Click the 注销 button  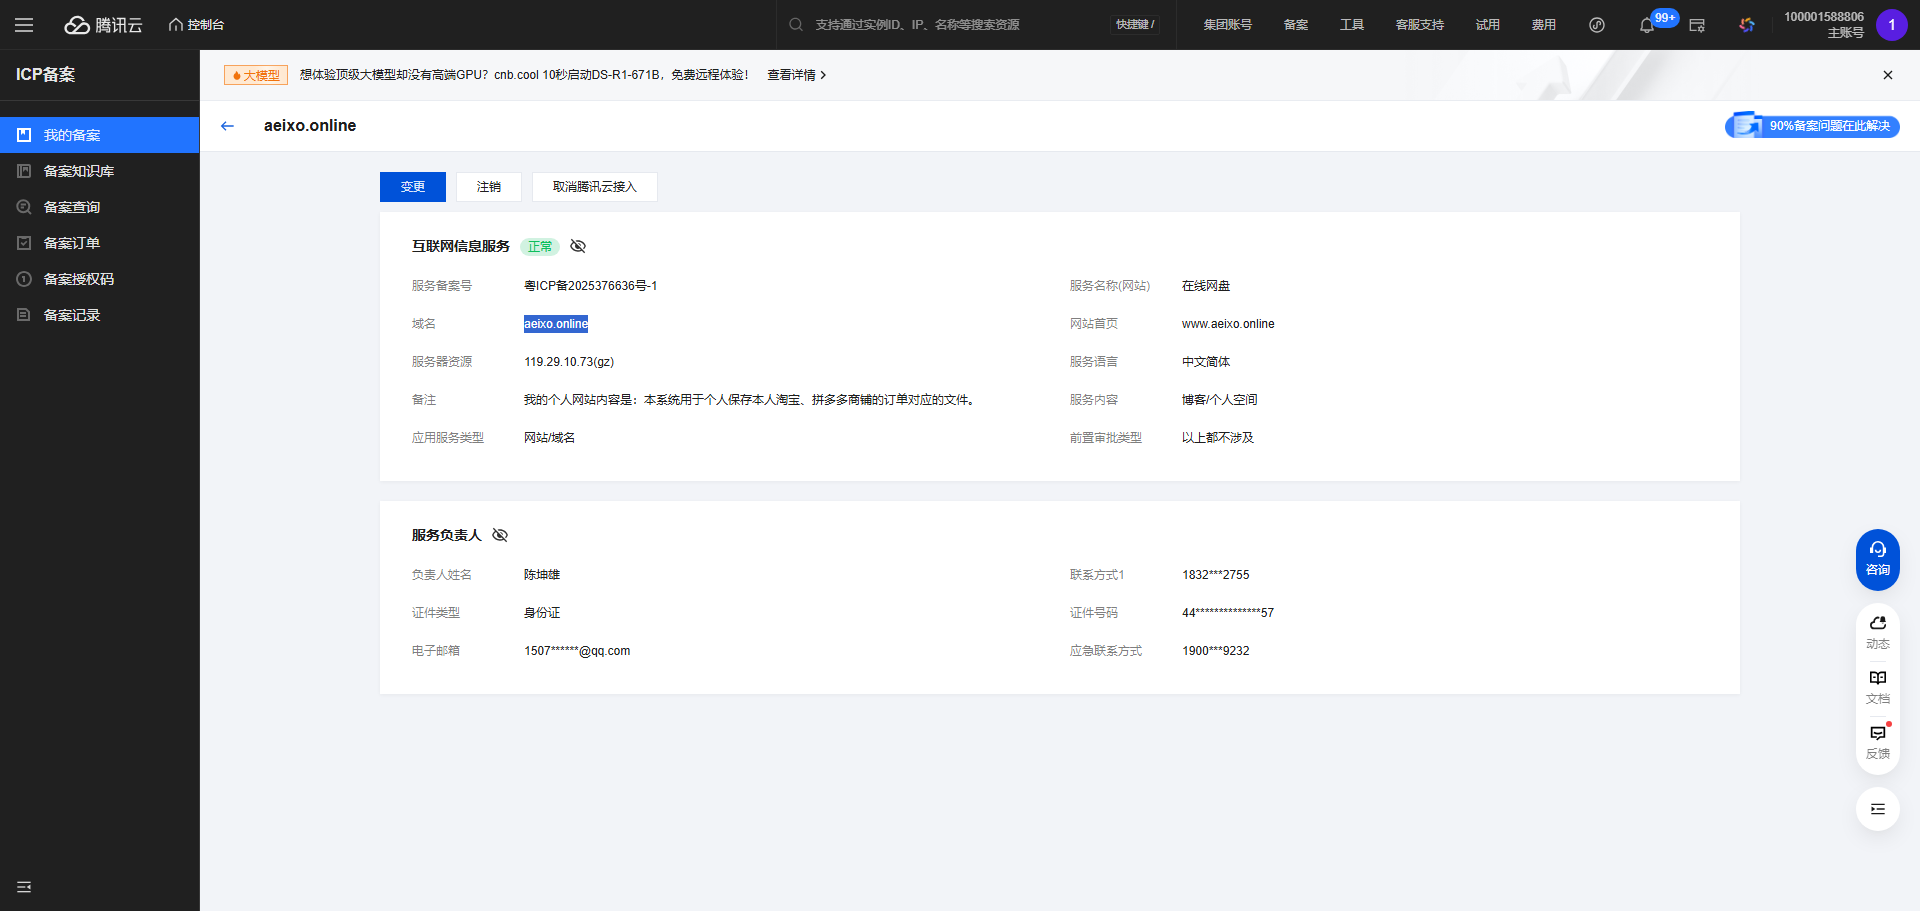click(x=489, y=187)
